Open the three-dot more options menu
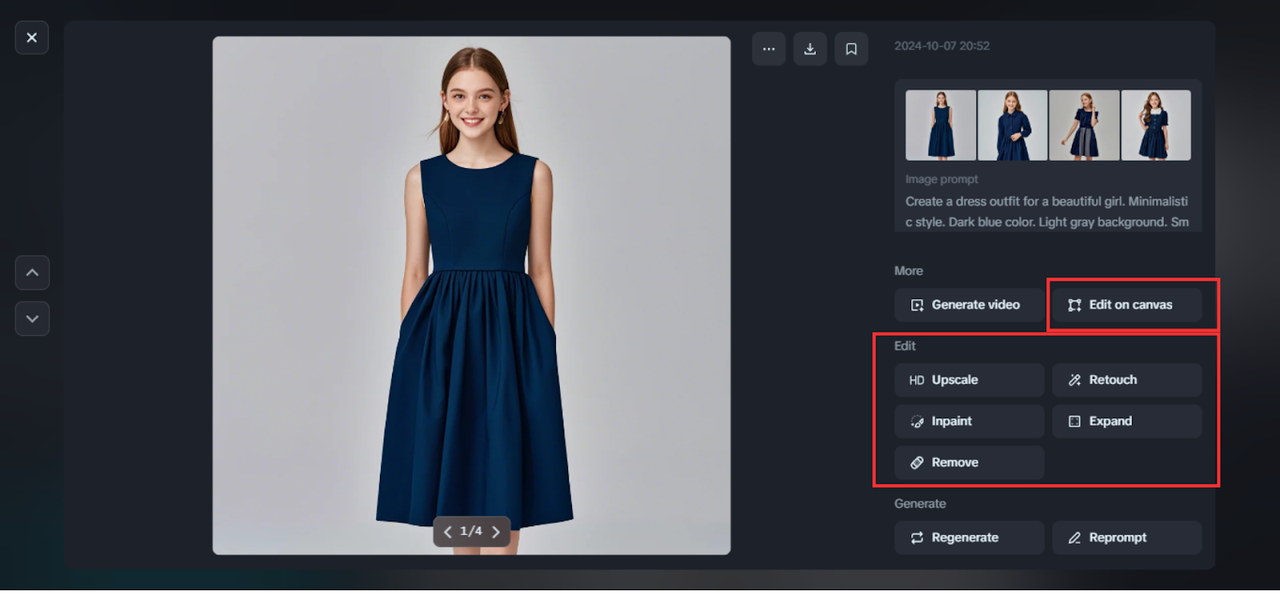The height and width of the screenshot is (595, 1280). pyautogui.click(x=769, y=49)
